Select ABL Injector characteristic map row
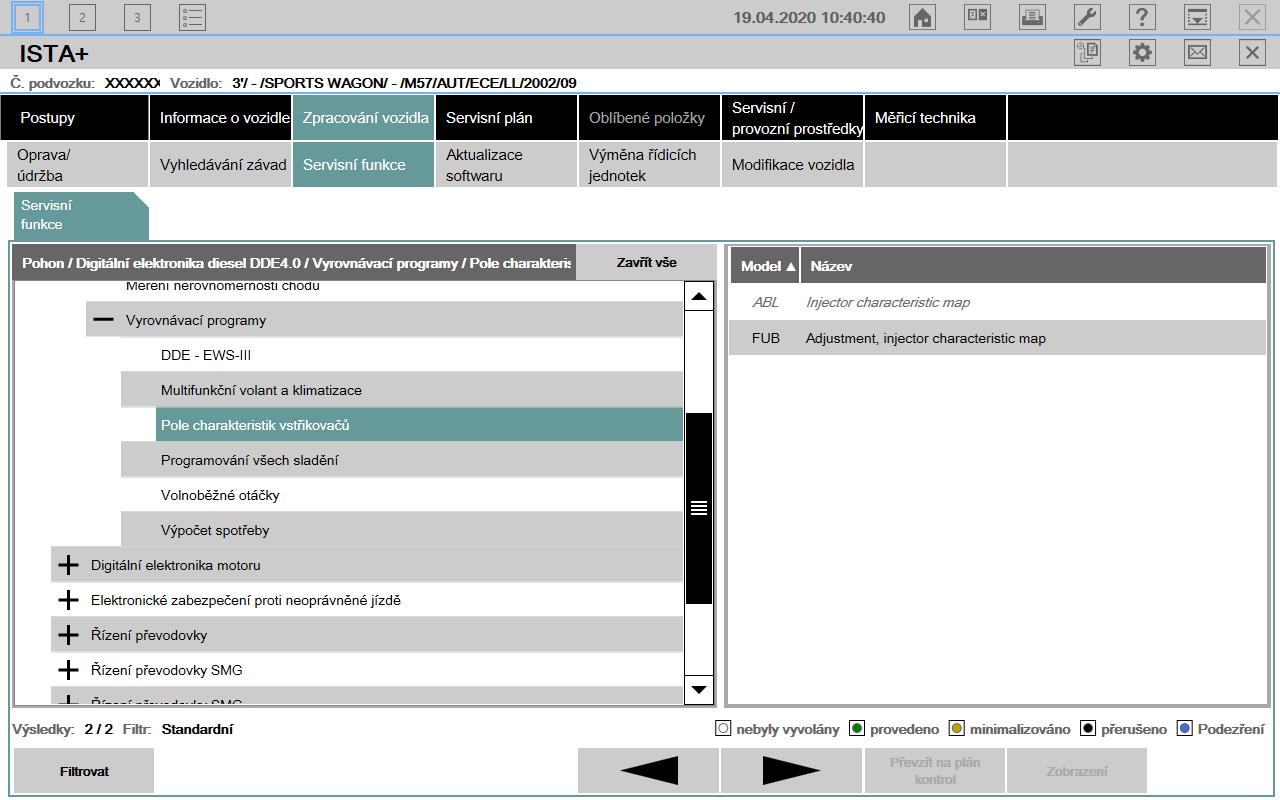The image size is (1280, 800). [997, 302]
